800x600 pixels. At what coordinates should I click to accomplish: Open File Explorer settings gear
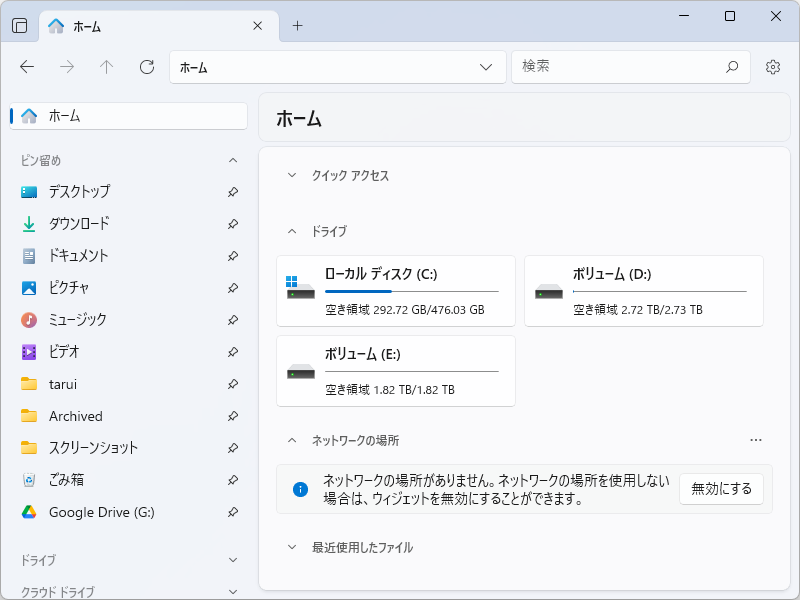tap(772, 67)
